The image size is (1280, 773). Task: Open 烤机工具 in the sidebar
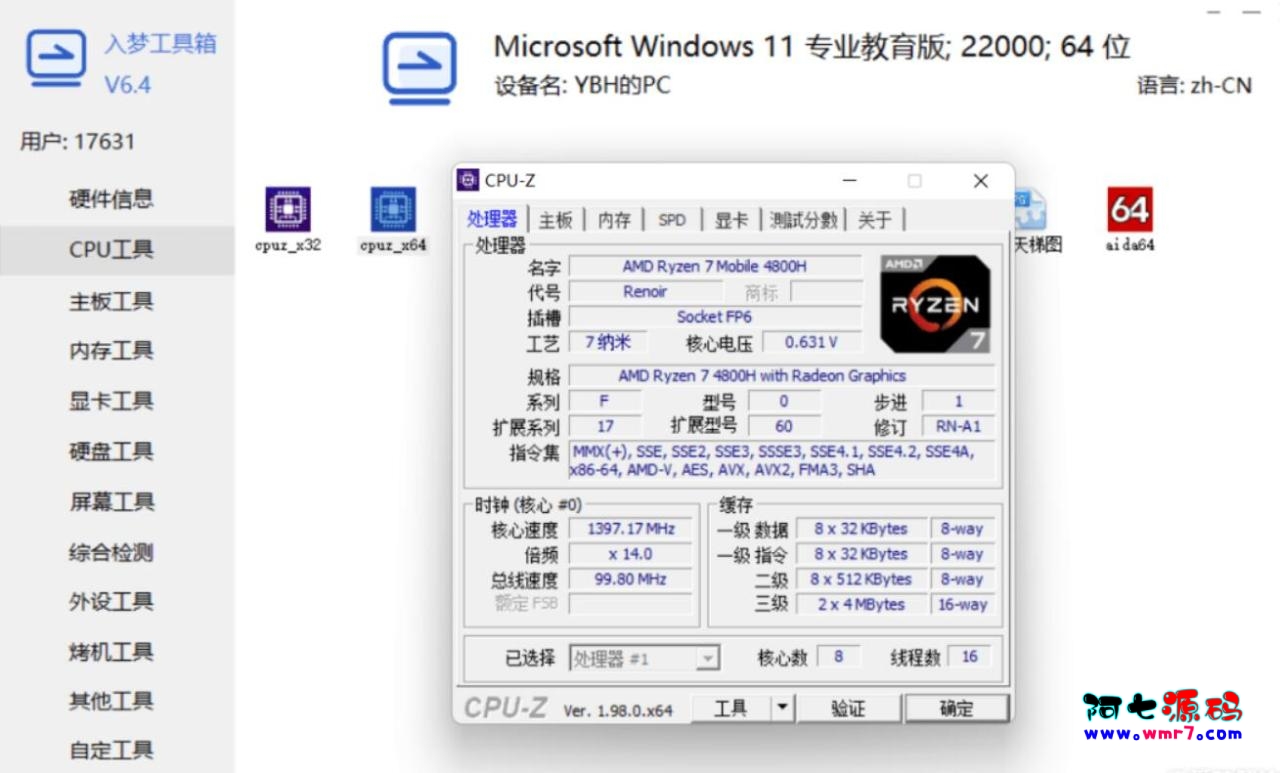pyautogui.click(x=111, y=652)
